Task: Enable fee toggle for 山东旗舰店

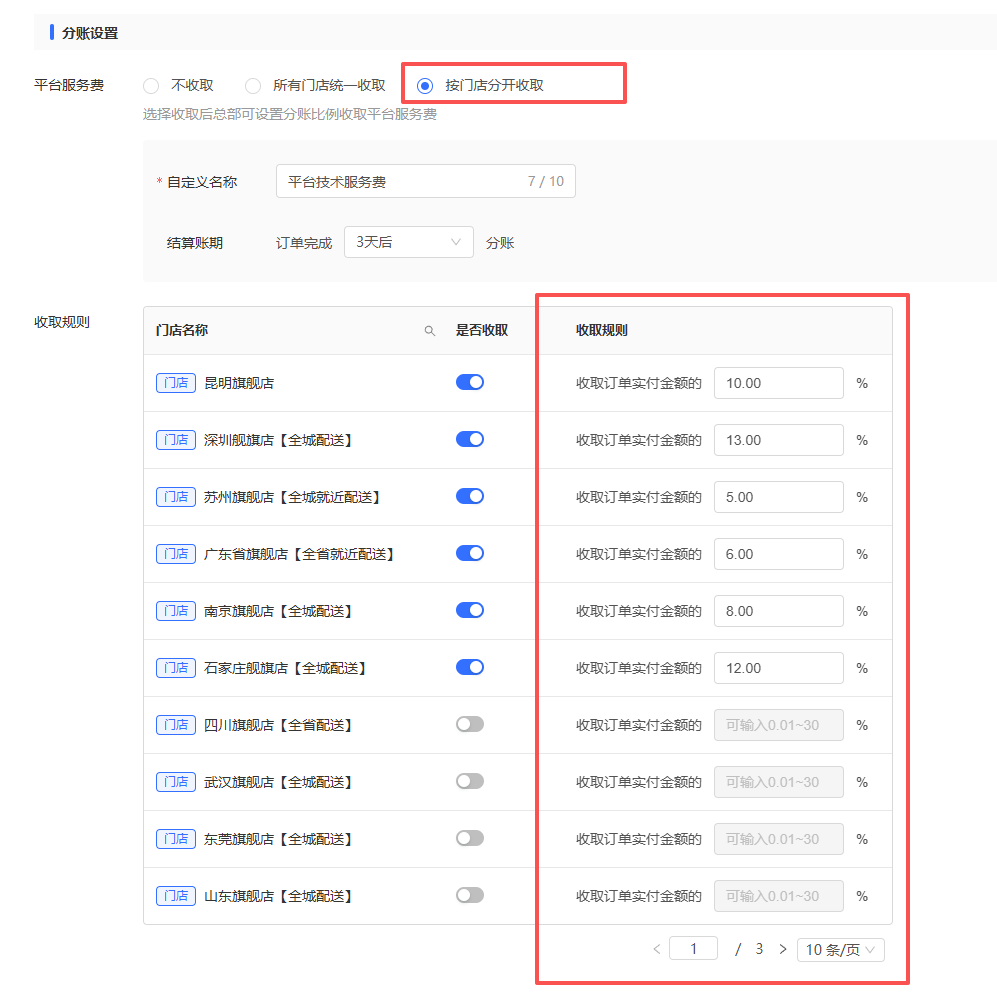Action: click(x=469, y=895)
